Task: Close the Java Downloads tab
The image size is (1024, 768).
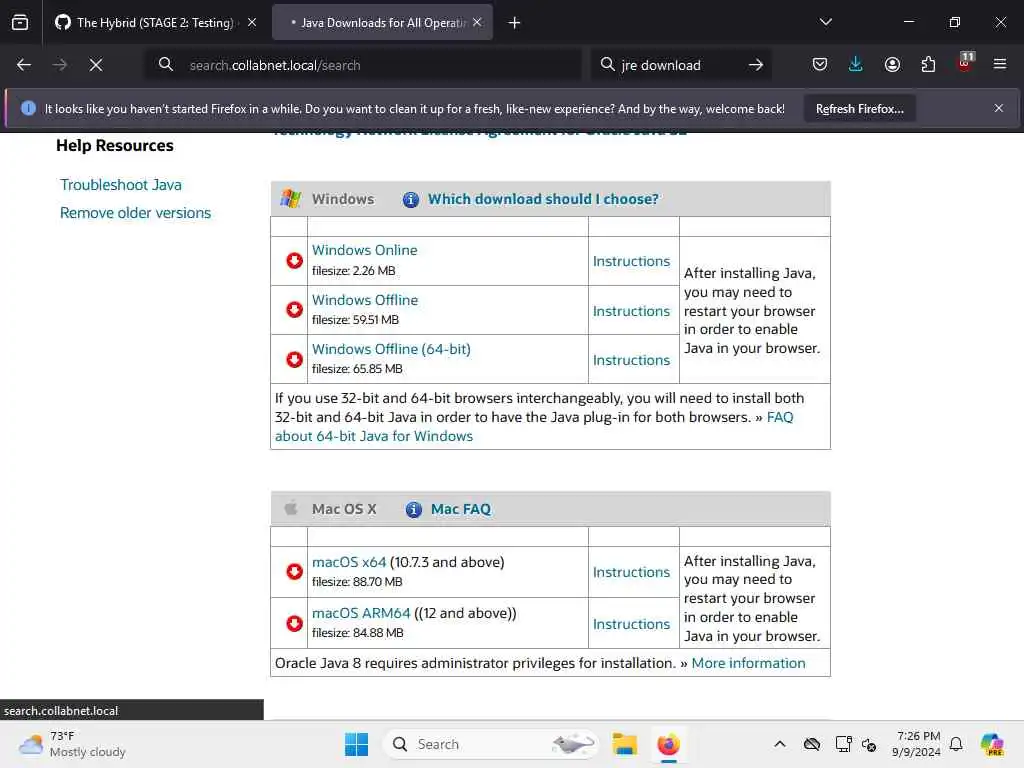Action: tap(477, 22)
